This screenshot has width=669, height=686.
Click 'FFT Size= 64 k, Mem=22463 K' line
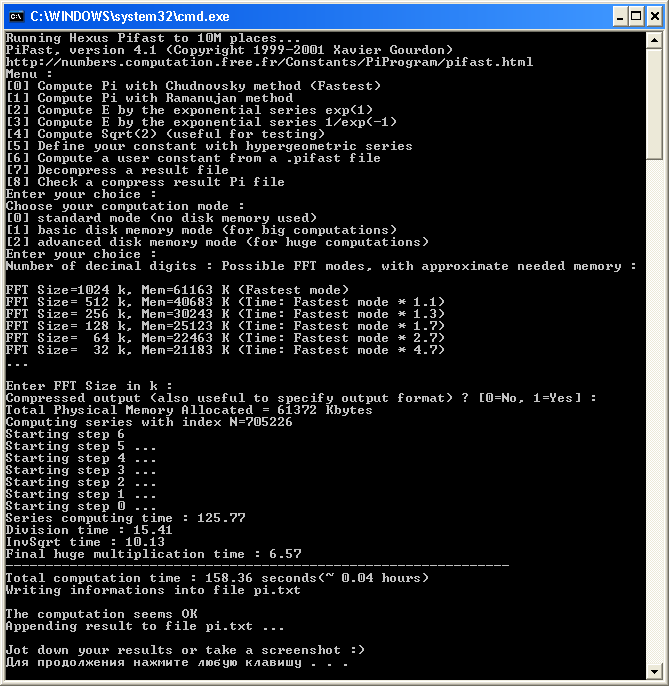[x=225, y=338]
